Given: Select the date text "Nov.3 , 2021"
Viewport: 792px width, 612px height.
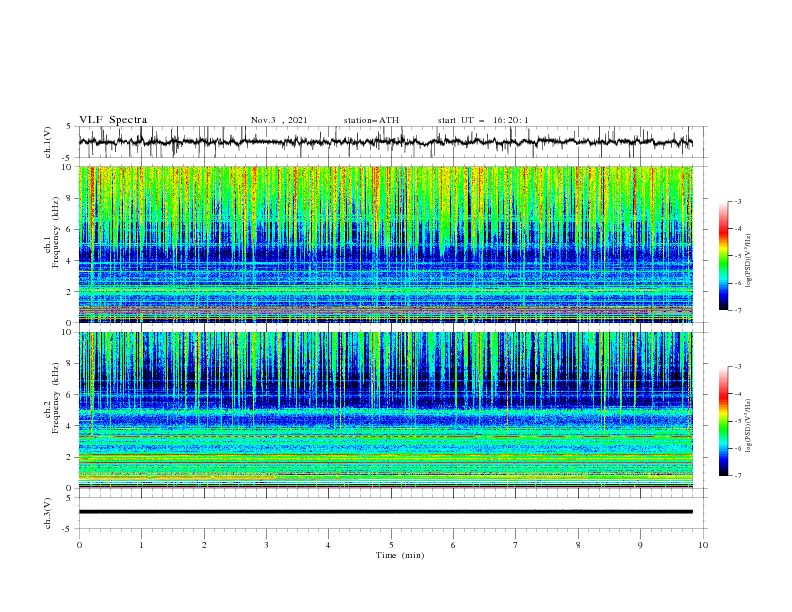Looking at the screenshot, I should [x=279, y=120].
